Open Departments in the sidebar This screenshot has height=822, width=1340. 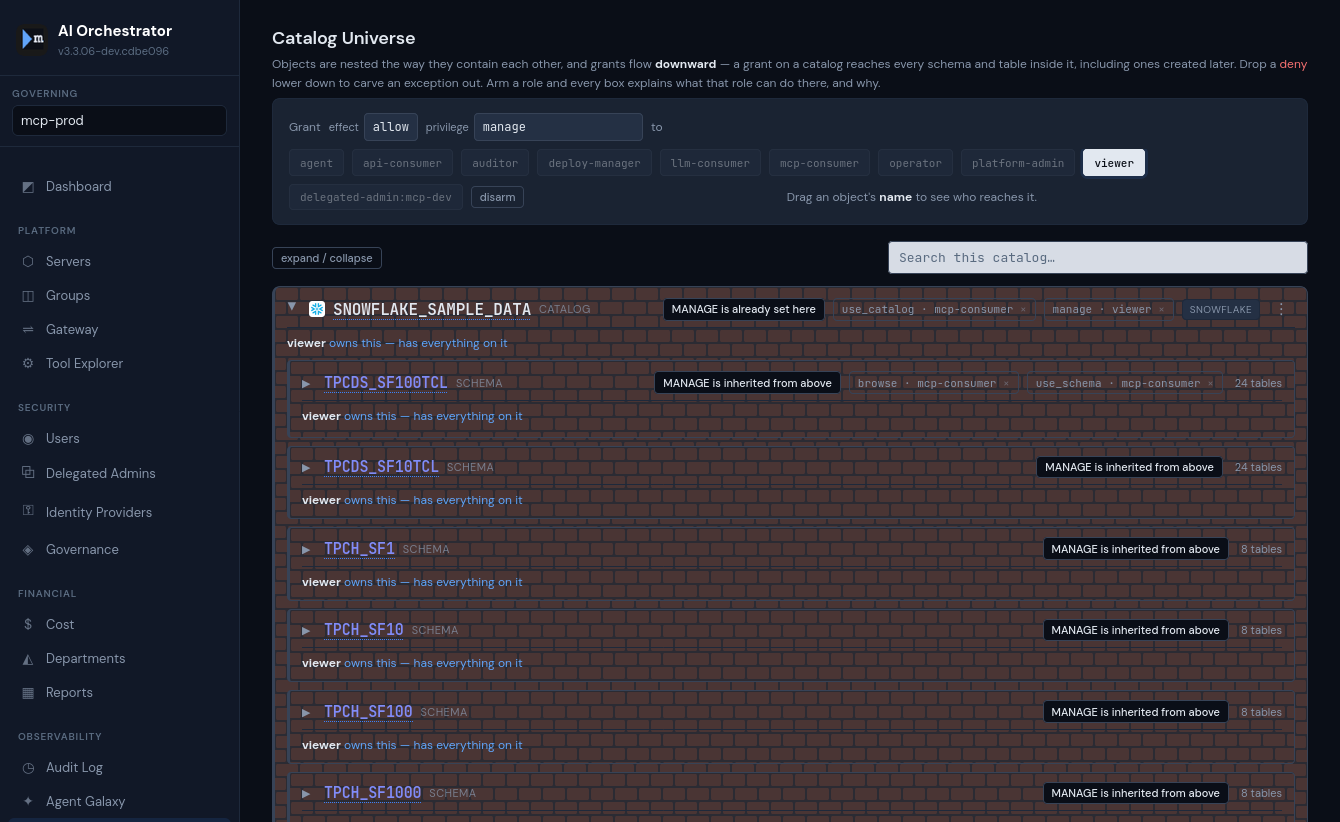pos(119,658)
